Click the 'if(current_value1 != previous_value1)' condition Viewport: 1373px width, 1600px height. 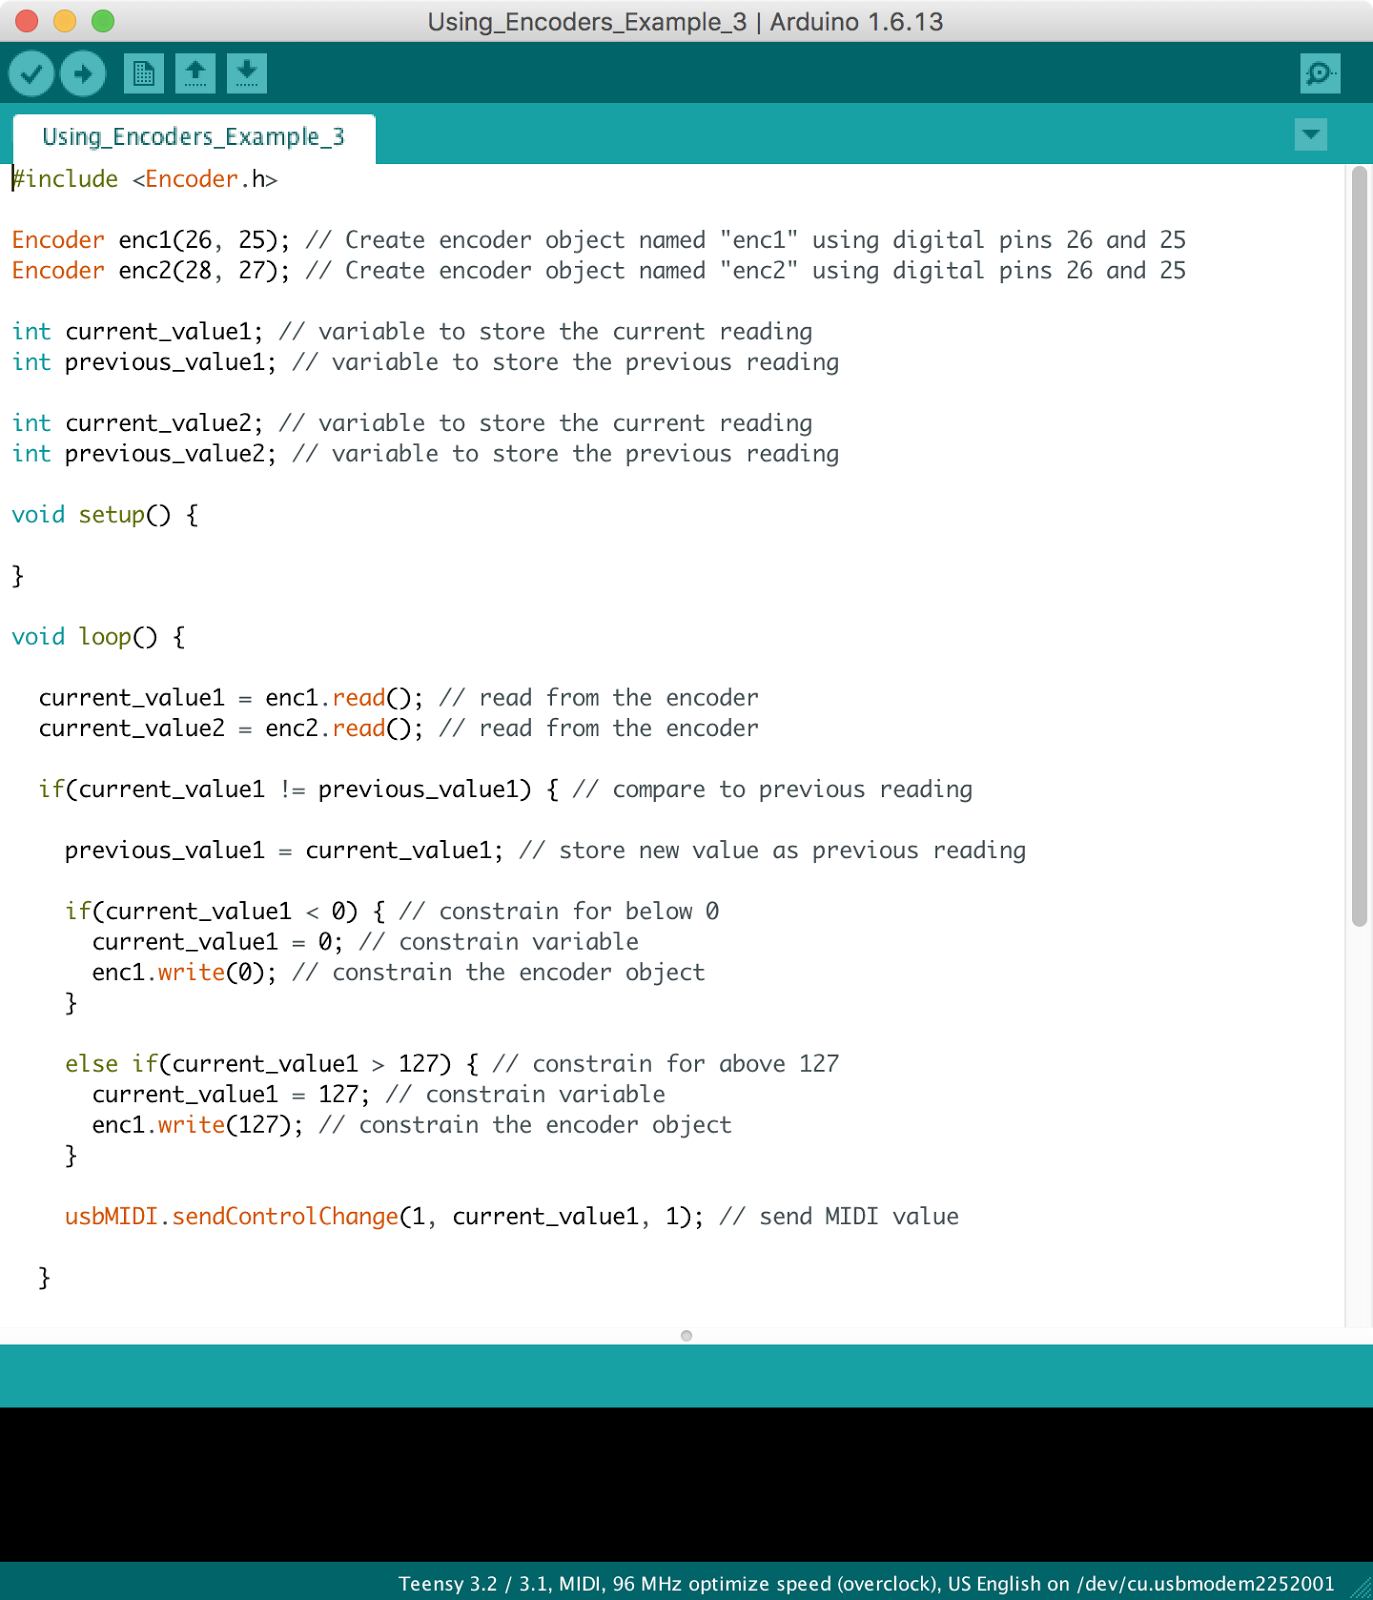(x=285, y=789)
